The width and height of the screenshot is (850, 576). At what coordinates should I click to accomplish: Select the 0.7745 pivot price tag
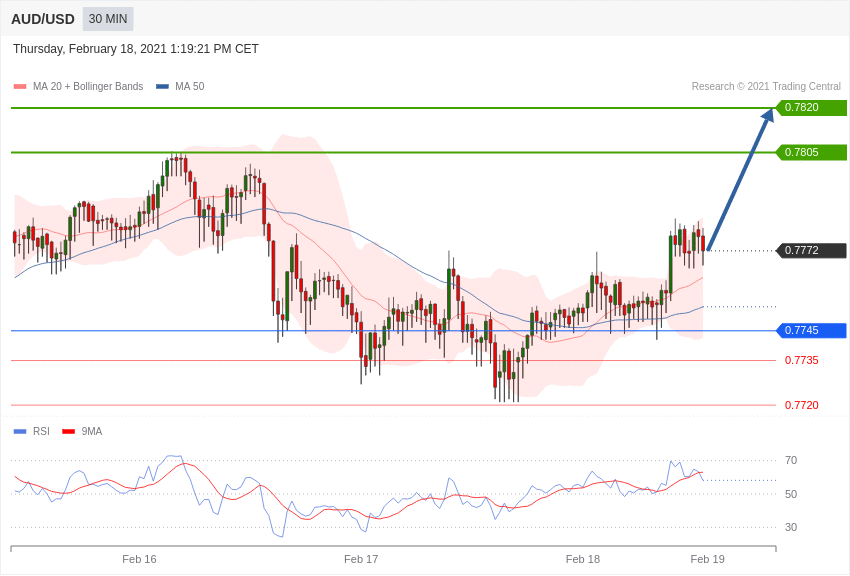pos(812,331)
